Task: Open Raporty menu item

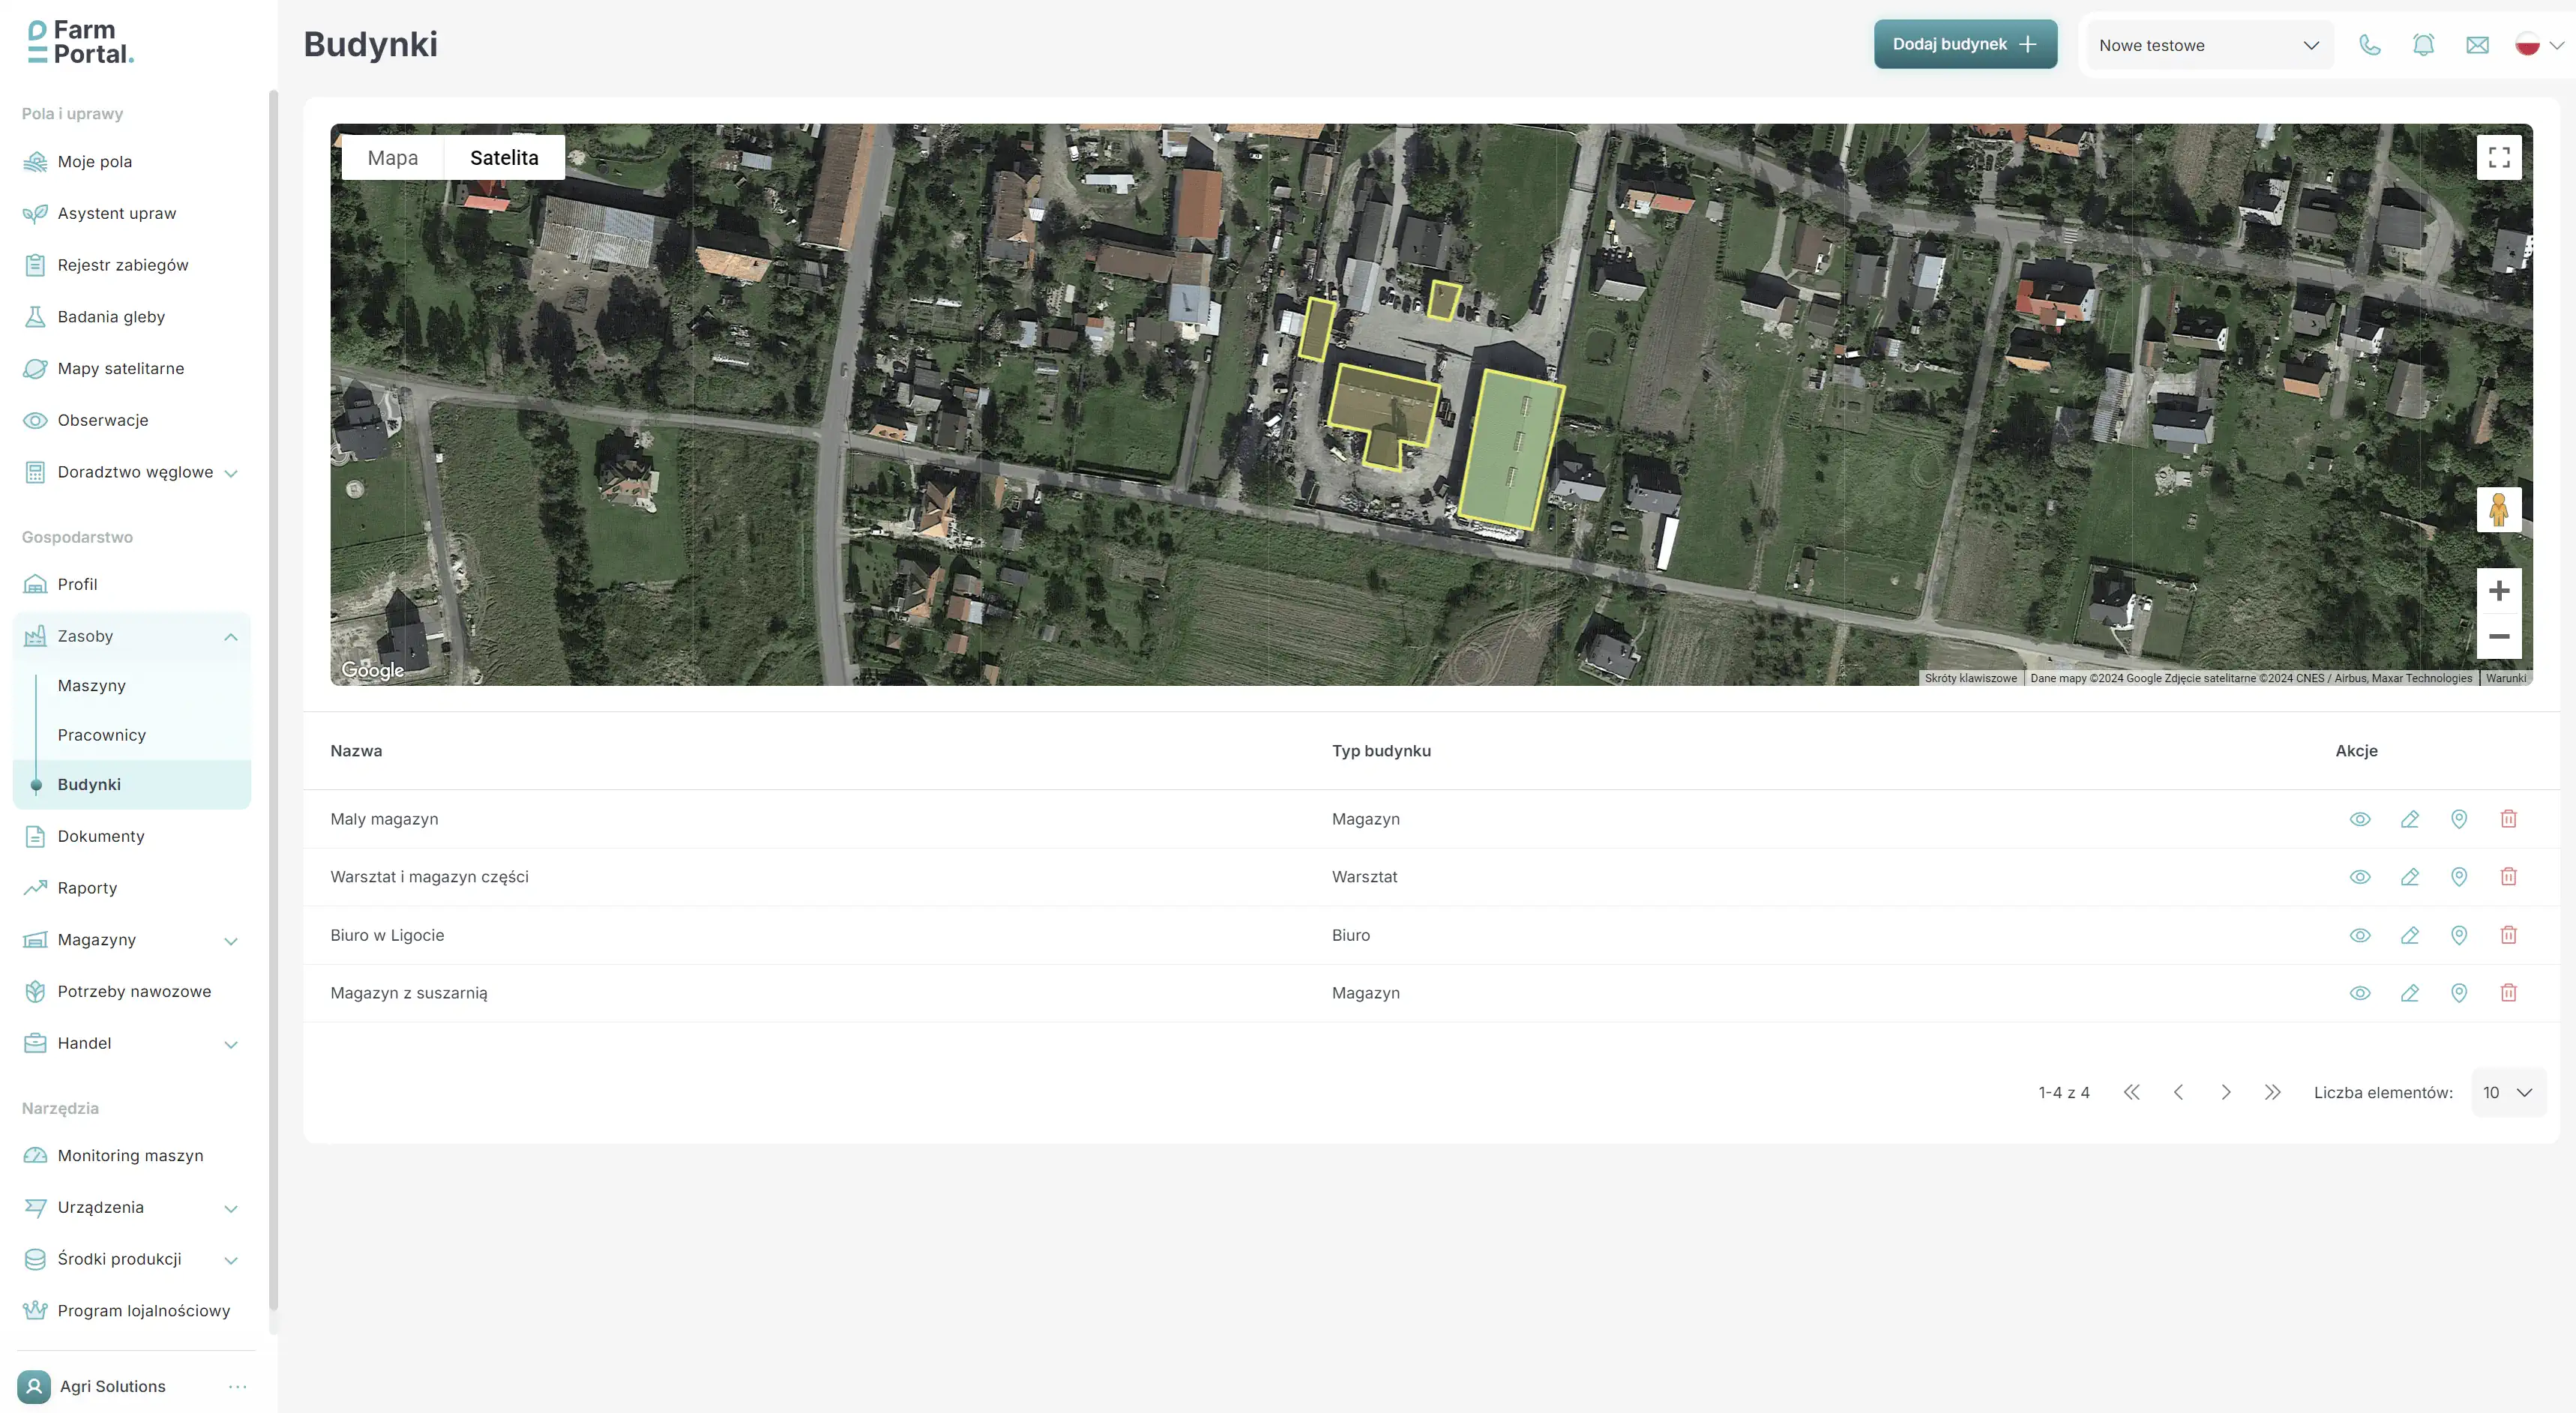Action: coord(132,889)
